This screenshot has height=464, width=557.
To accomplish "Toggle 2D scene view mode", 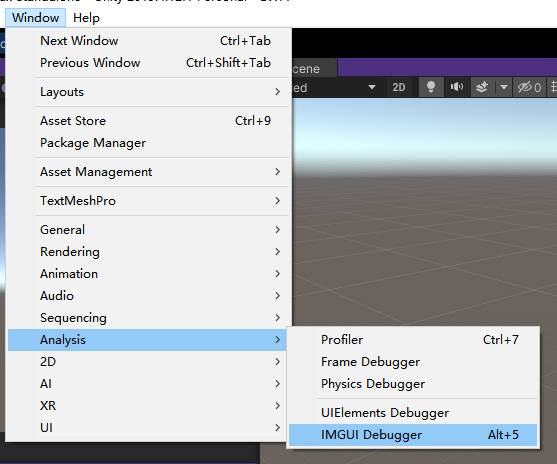I will (x=399, y=87).
